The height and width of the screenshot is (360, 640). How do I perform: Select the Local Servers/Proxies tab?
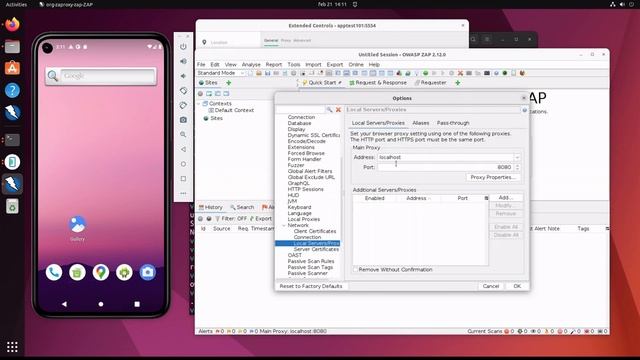(378, 123)
